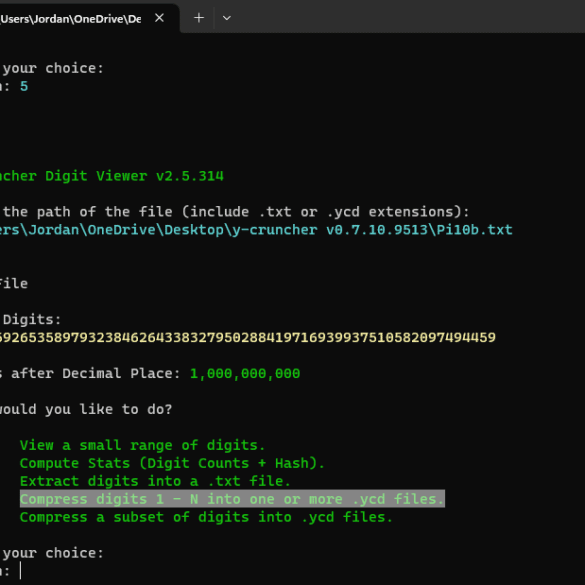Click 'Compress a subset of digits' line
585x585 pixels.
(206, 517)
